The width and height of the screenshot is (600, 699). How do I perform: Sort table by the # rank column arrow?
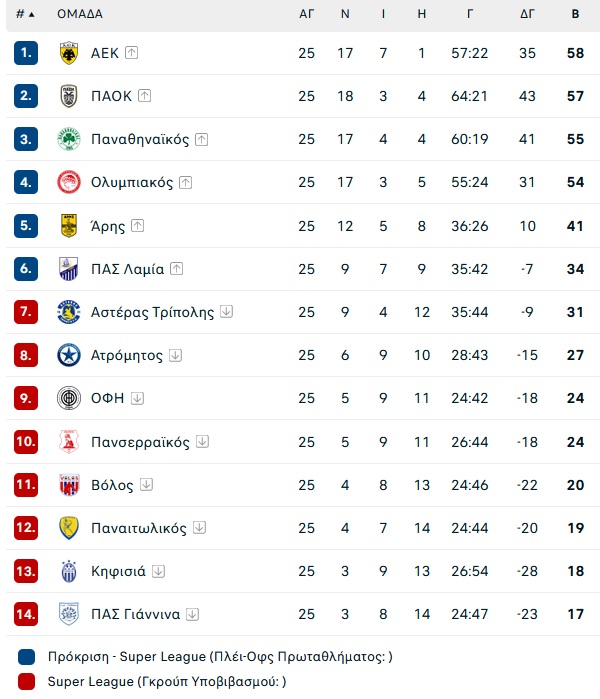point(31,15)
